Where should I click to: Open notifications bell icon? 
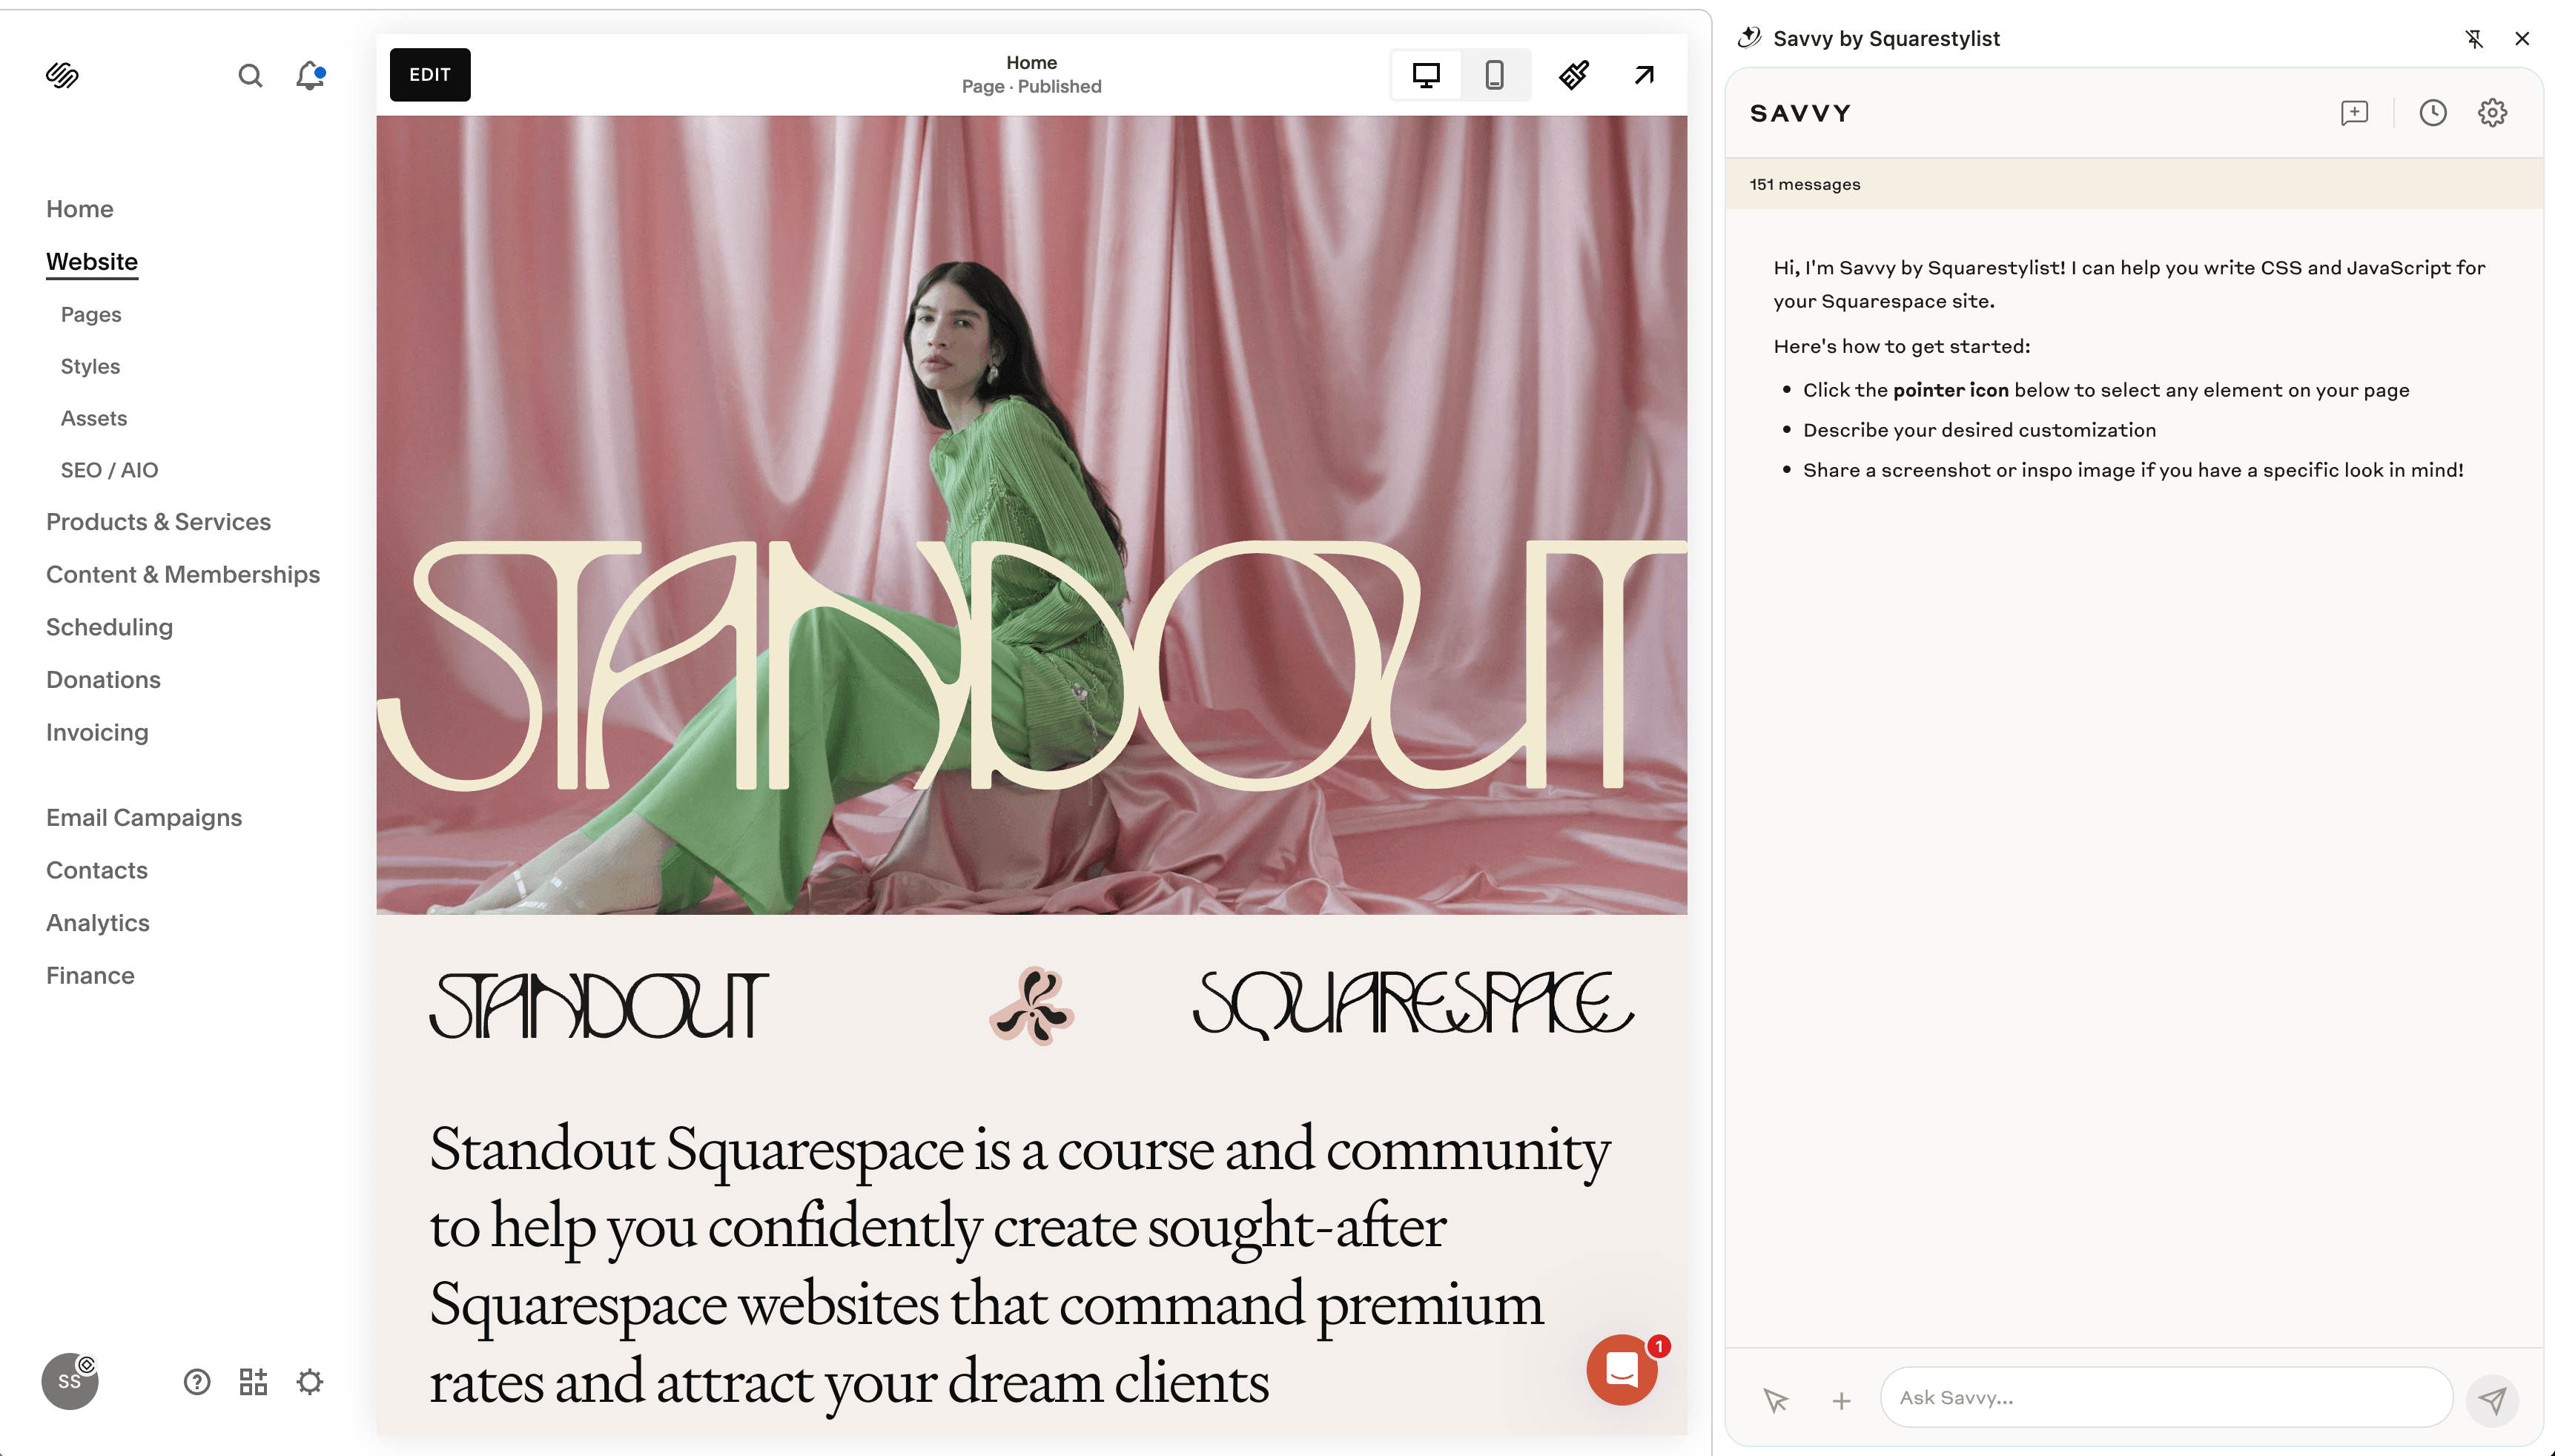[x=310, y=75]
